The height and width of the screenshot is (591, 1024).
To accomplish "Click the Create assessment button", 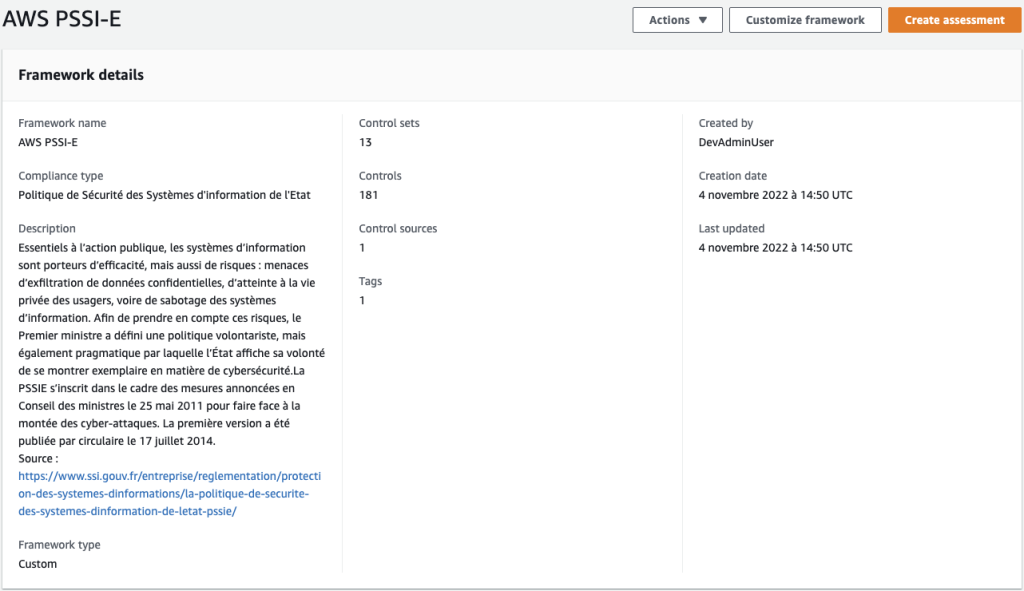I will point(954,20).
